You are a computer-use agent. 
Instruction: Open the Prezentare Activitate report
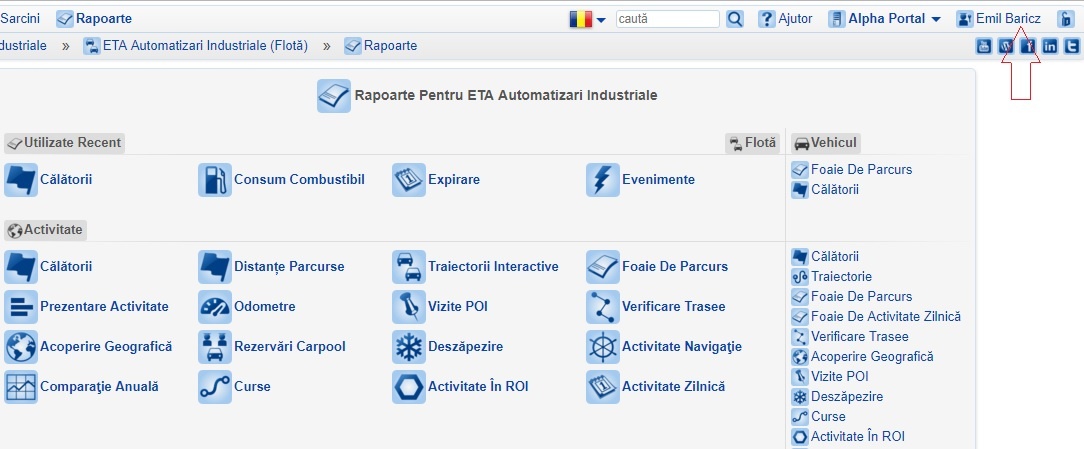pyautogui.click(x=86, y=307)
